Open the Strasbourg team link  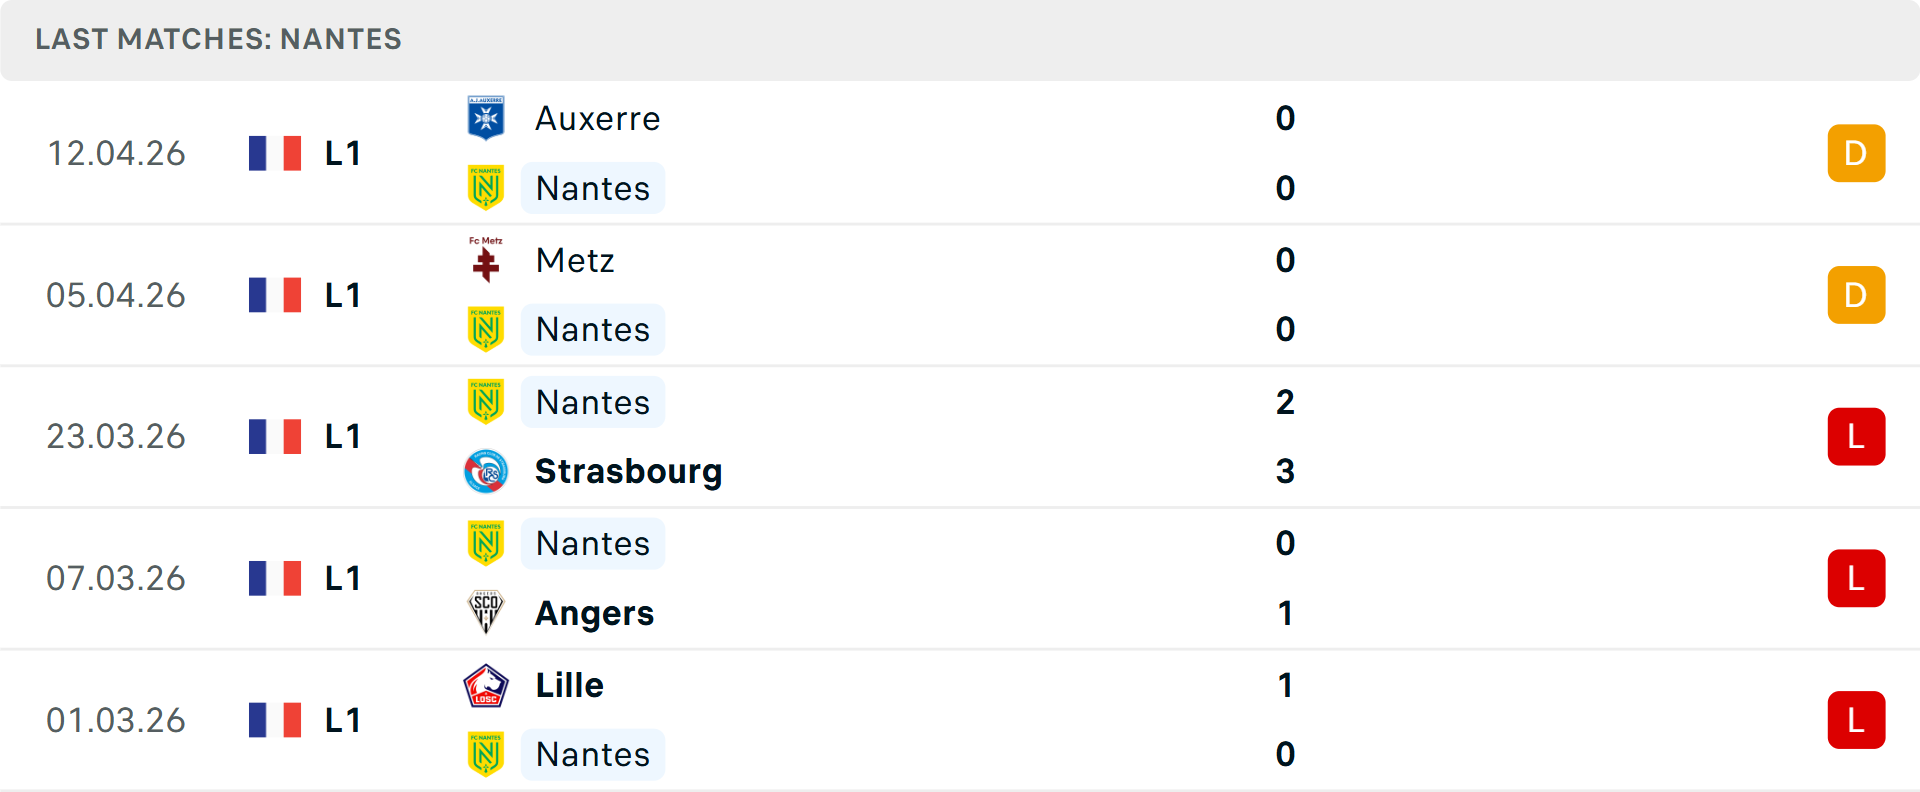click(x=628, y=471)
